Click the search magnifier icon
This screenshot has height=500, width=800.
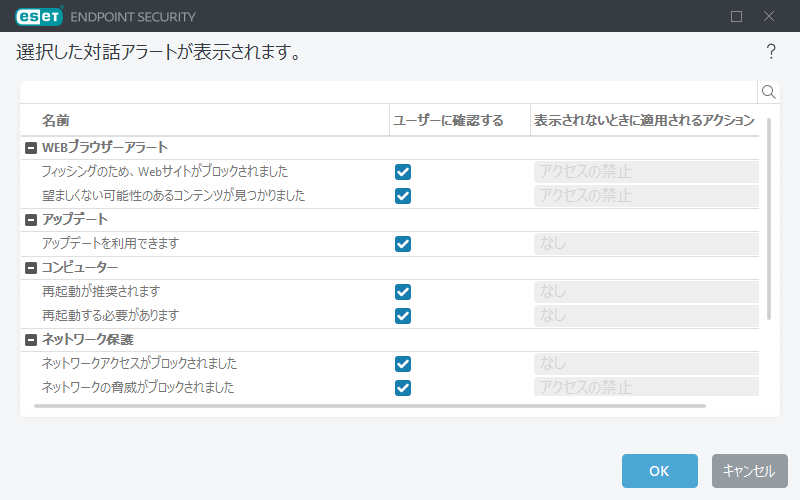click(x=768, y=92)
